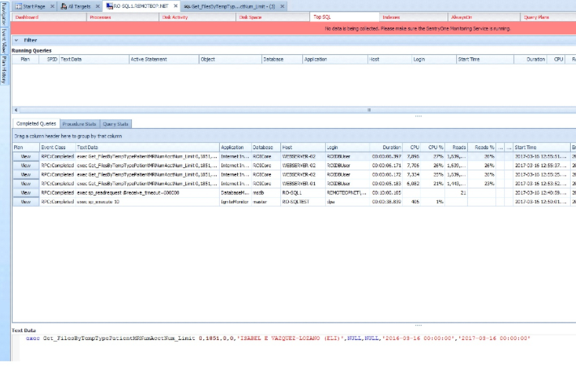Click the 'sp_execute 10' text data cell
Screen dimensions: 576x384
point(148,202)
